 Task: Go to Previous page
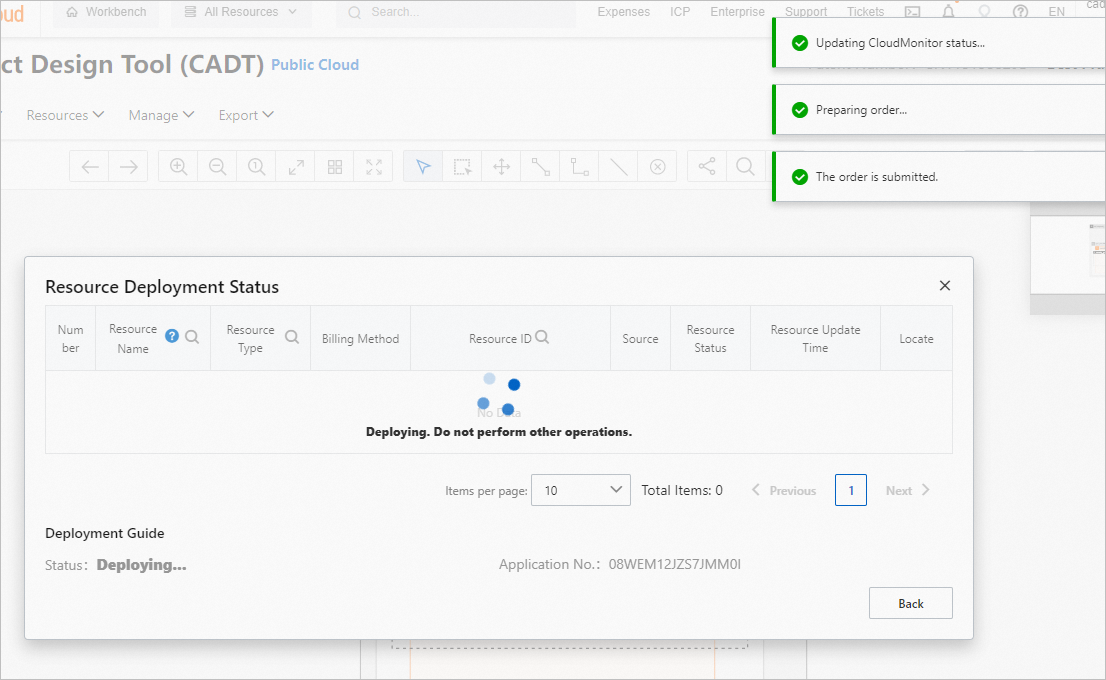coord(784,490)
